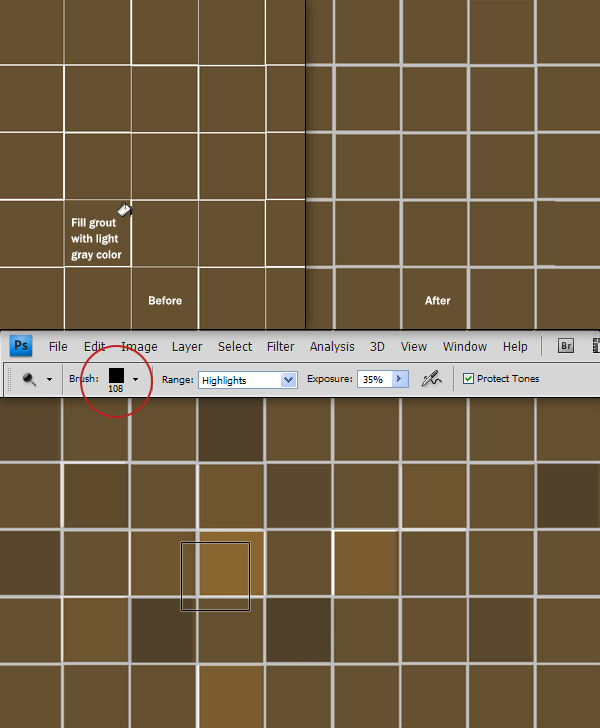Toggle the Protect Tones checkbox
Screen dimensions: 600x728
pos(468,379)
